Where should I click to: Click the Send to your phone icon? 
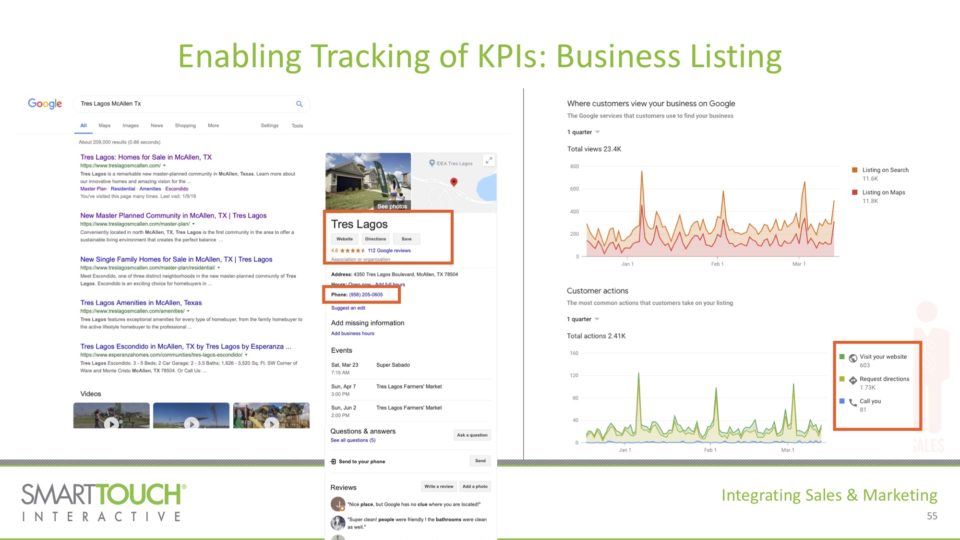coord(333,462)
